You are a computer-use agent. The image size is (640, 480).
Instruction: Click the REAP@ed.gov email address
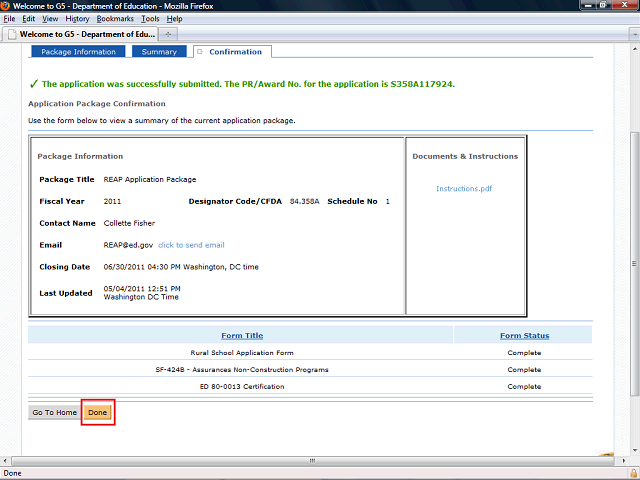point(128,245)
